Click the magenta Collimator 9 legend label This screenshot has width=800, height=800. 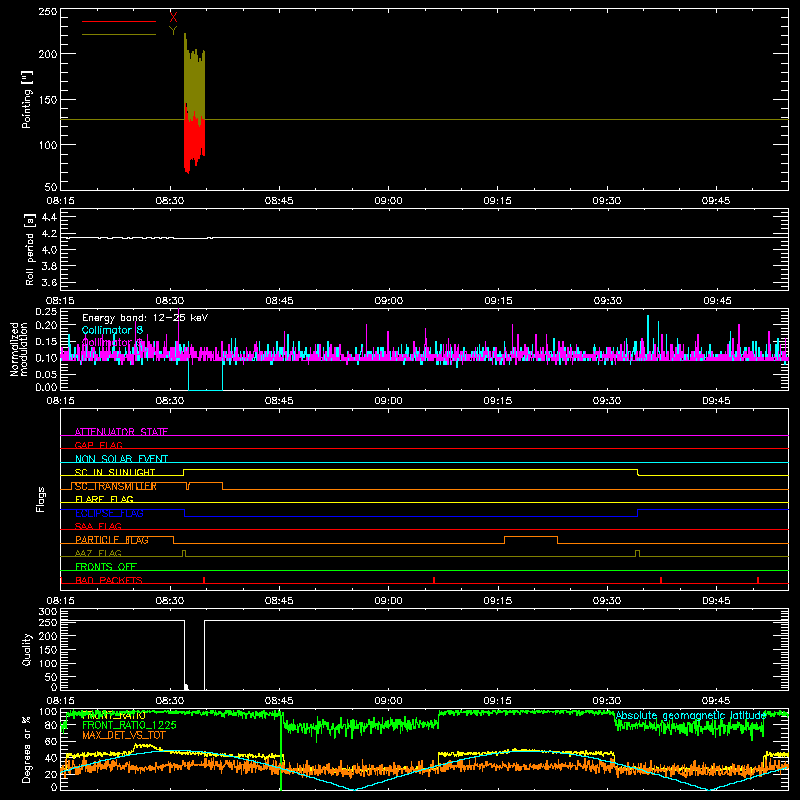(112, 342)
